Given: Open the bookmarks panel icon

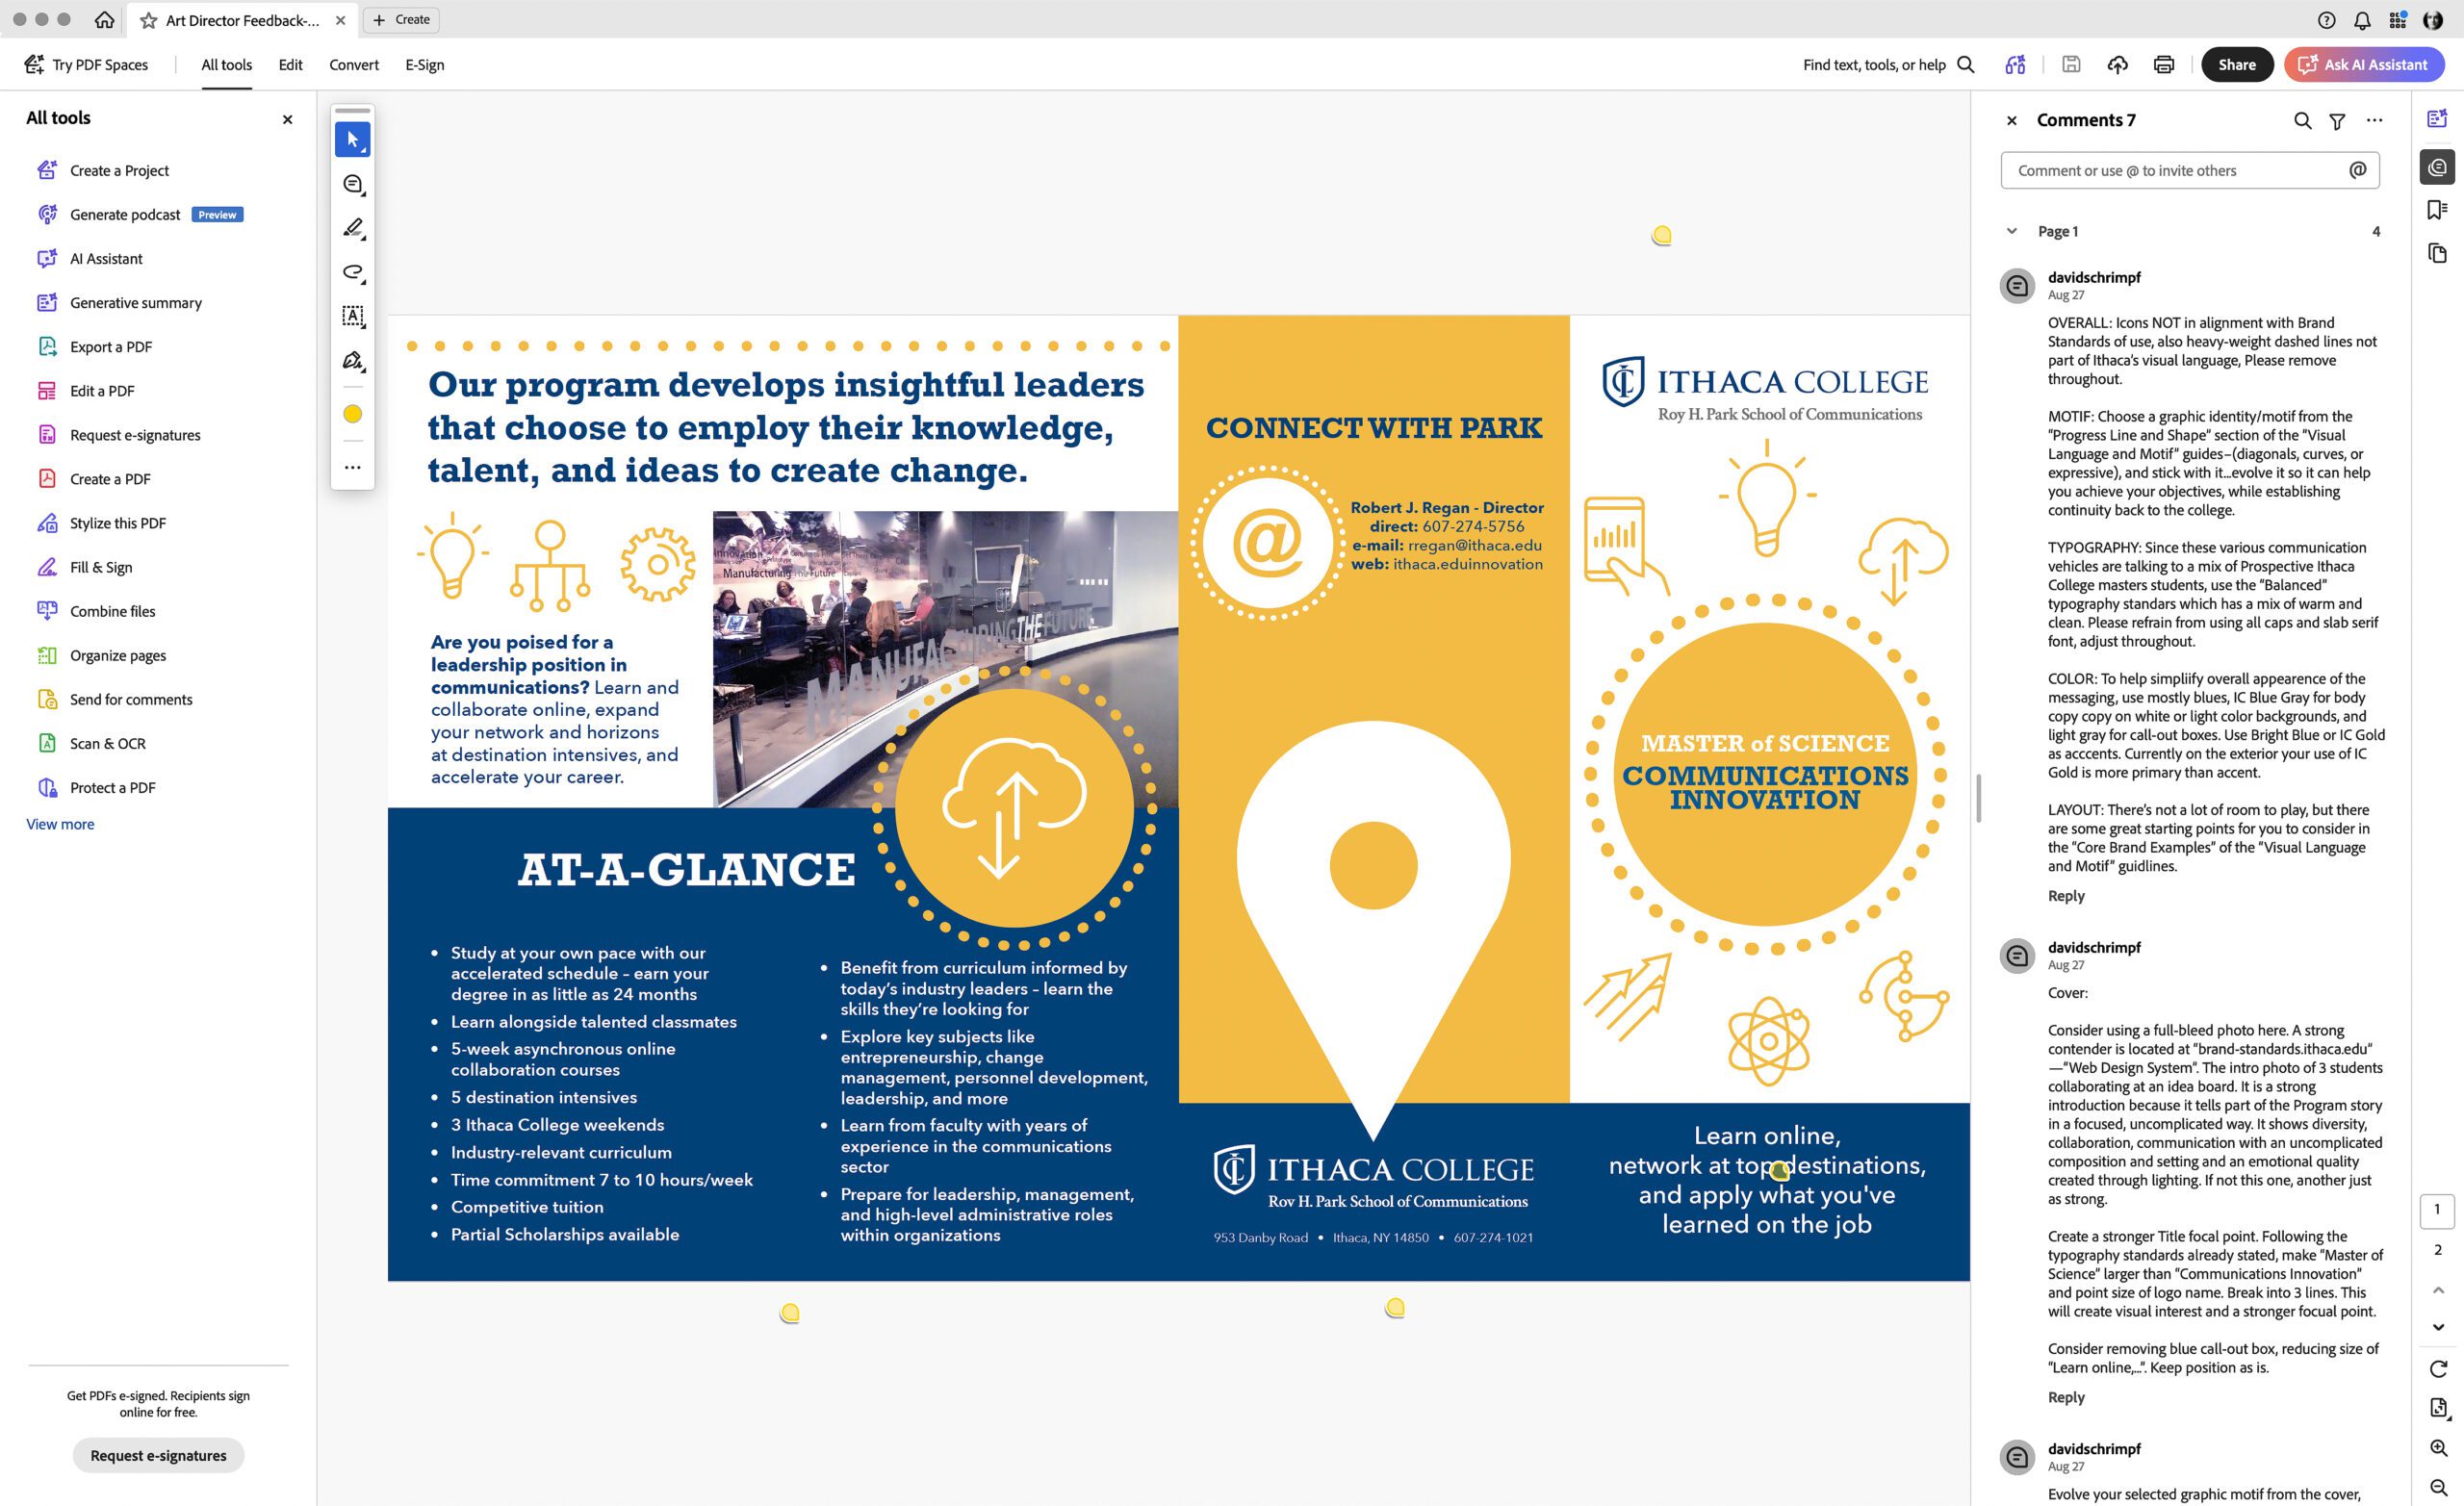Looking at the screenshot, I should 2437,210.
